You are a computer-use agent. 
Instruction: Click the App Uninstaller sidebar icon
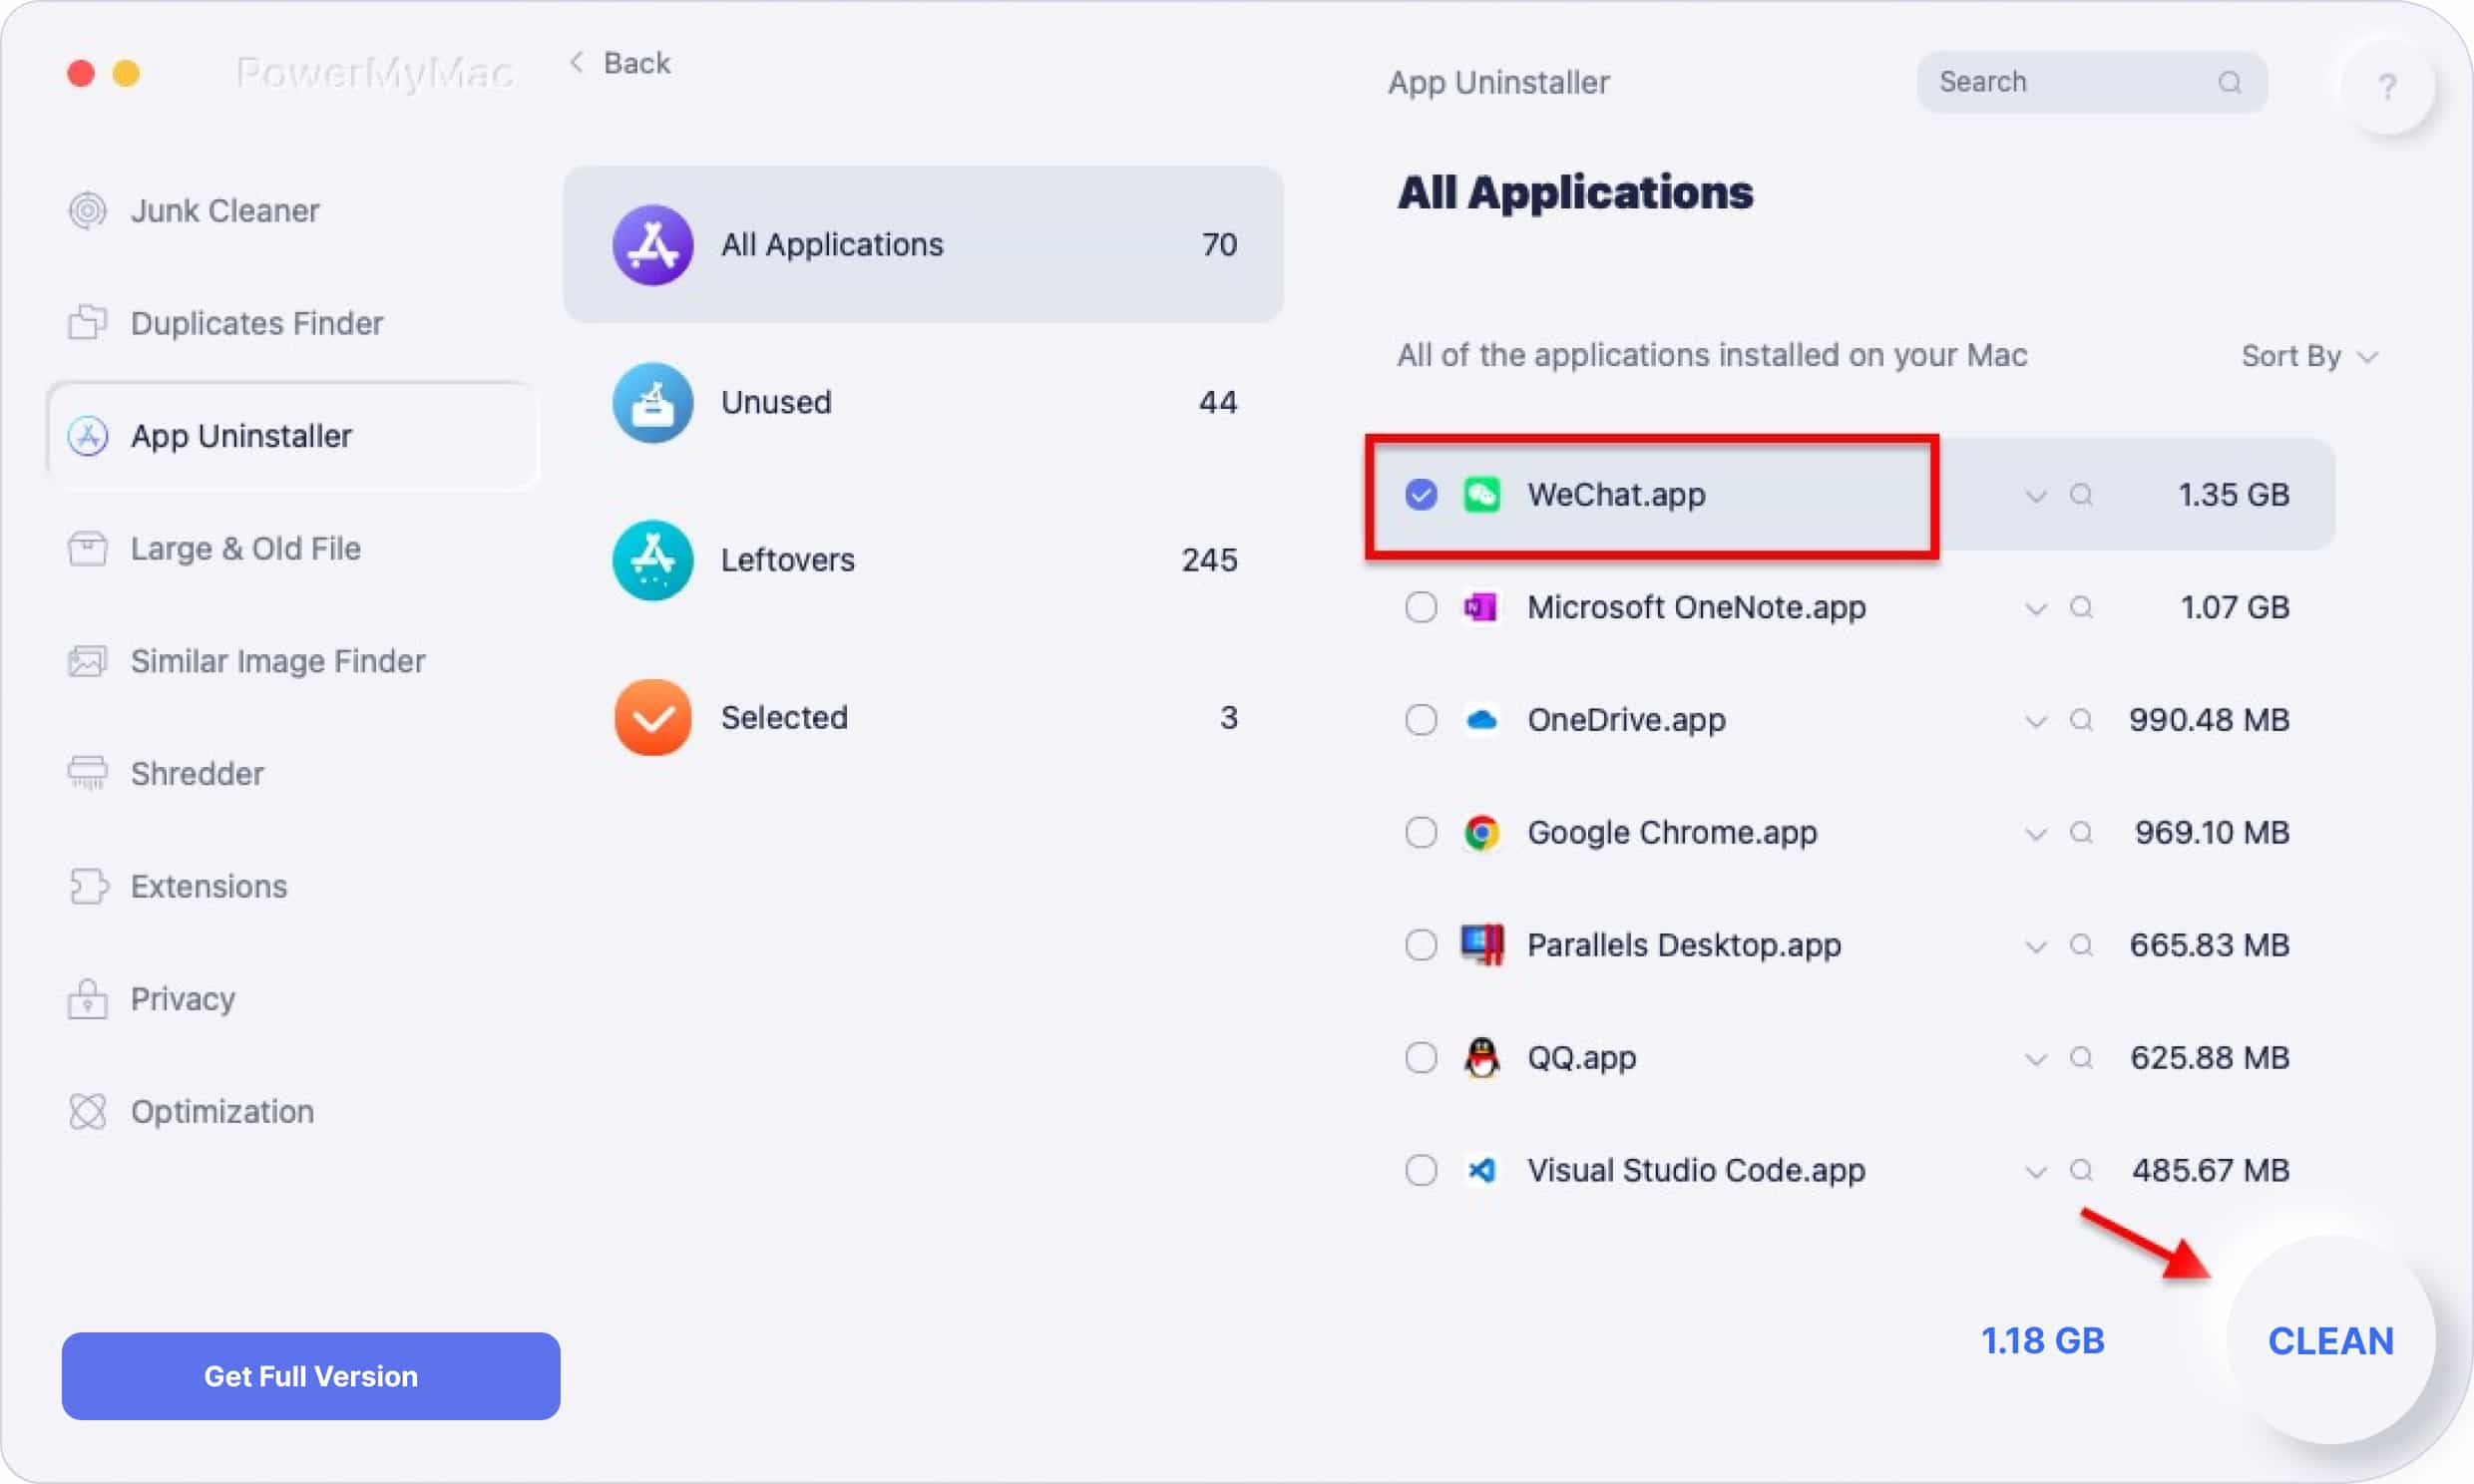(x=89, y=435)
